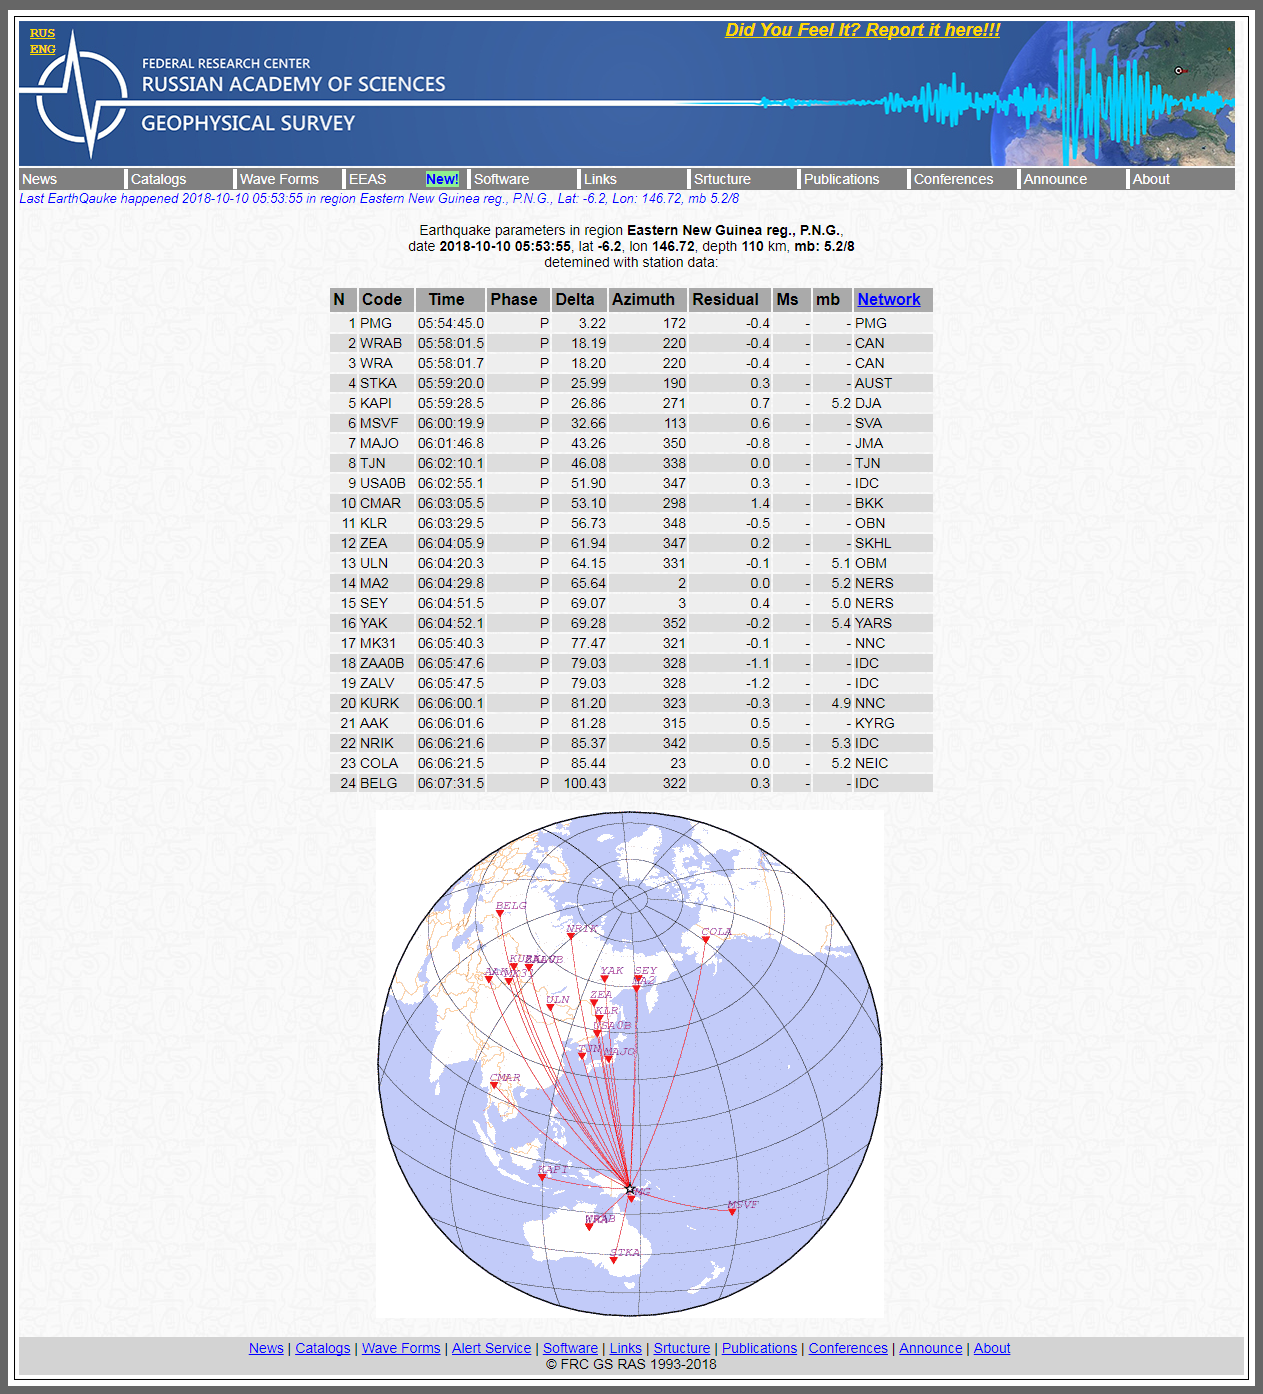Click WRAB station marker on globe map
The width and height of the screenshot is (1263, 1394).
(589, 1226)
